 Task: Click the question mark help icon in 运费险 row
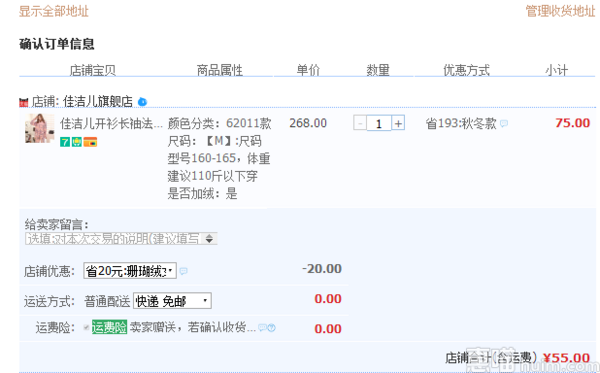(271, 327)
